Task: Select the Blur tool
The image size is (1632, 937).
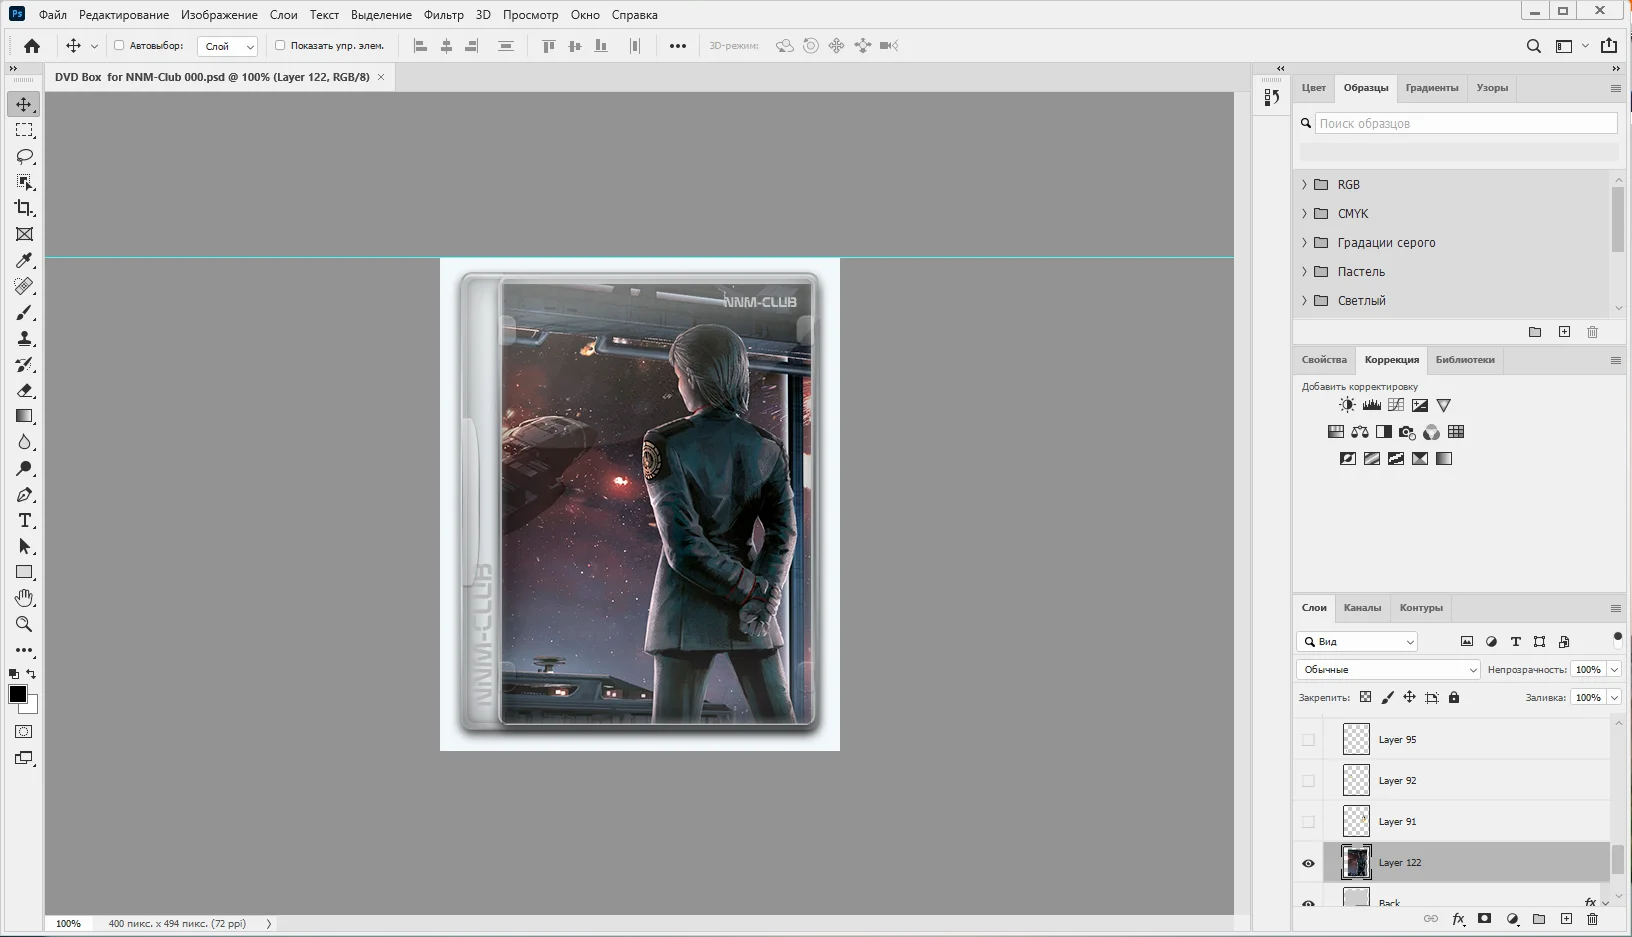Action: pos(24,442)
